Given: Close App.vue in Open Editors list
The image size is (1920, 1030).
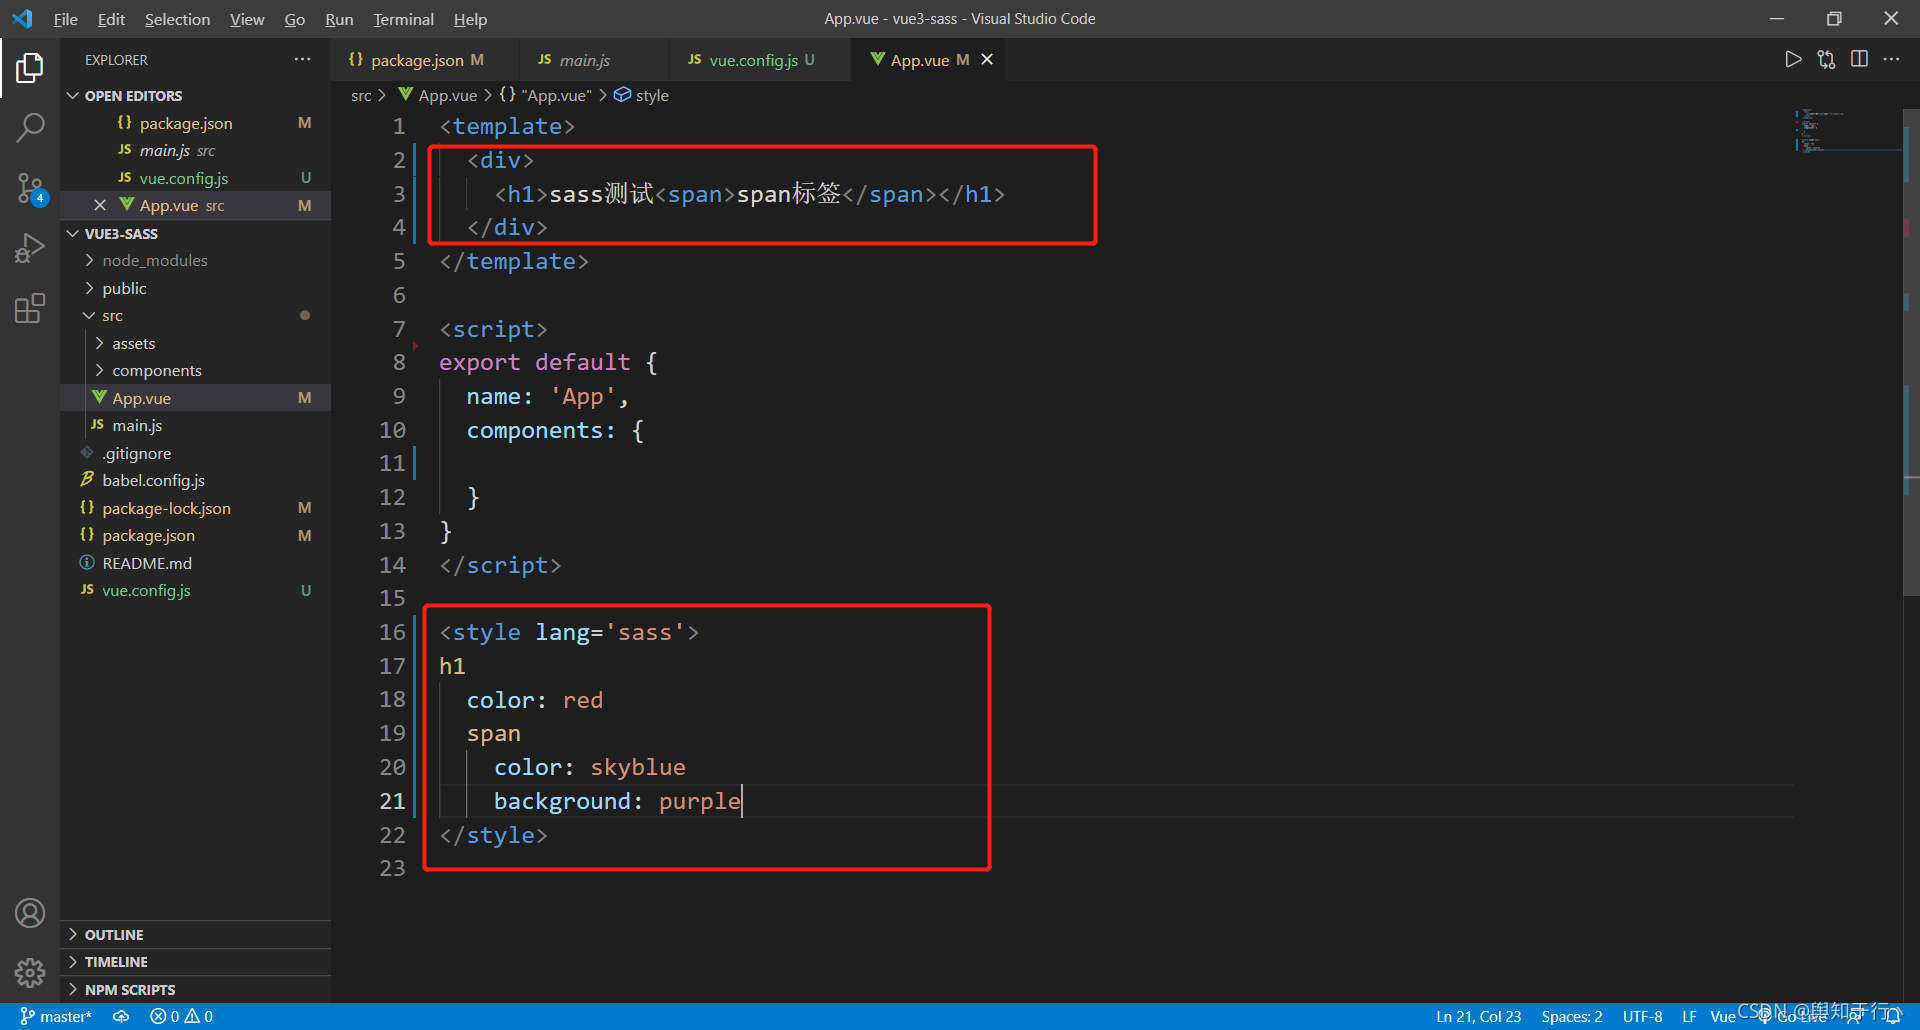Looking at the screenshot, I should 100,205.
